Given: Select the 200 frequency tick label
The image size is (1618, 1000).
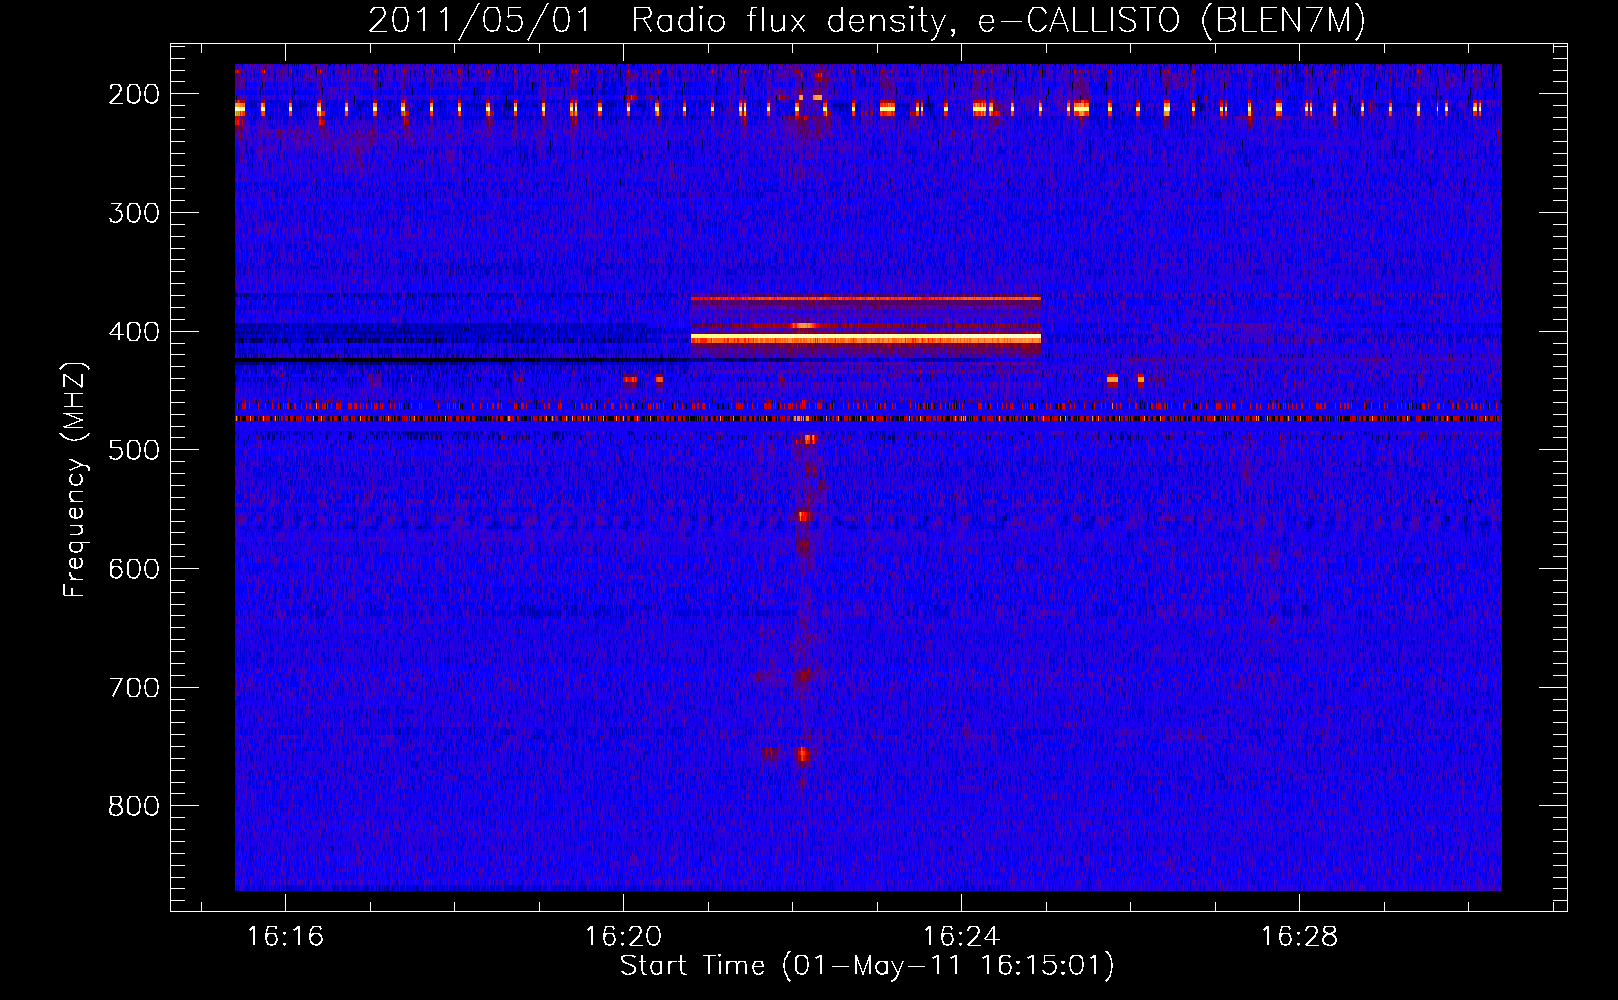Looking at the screenshot, I should click(134, 94).
